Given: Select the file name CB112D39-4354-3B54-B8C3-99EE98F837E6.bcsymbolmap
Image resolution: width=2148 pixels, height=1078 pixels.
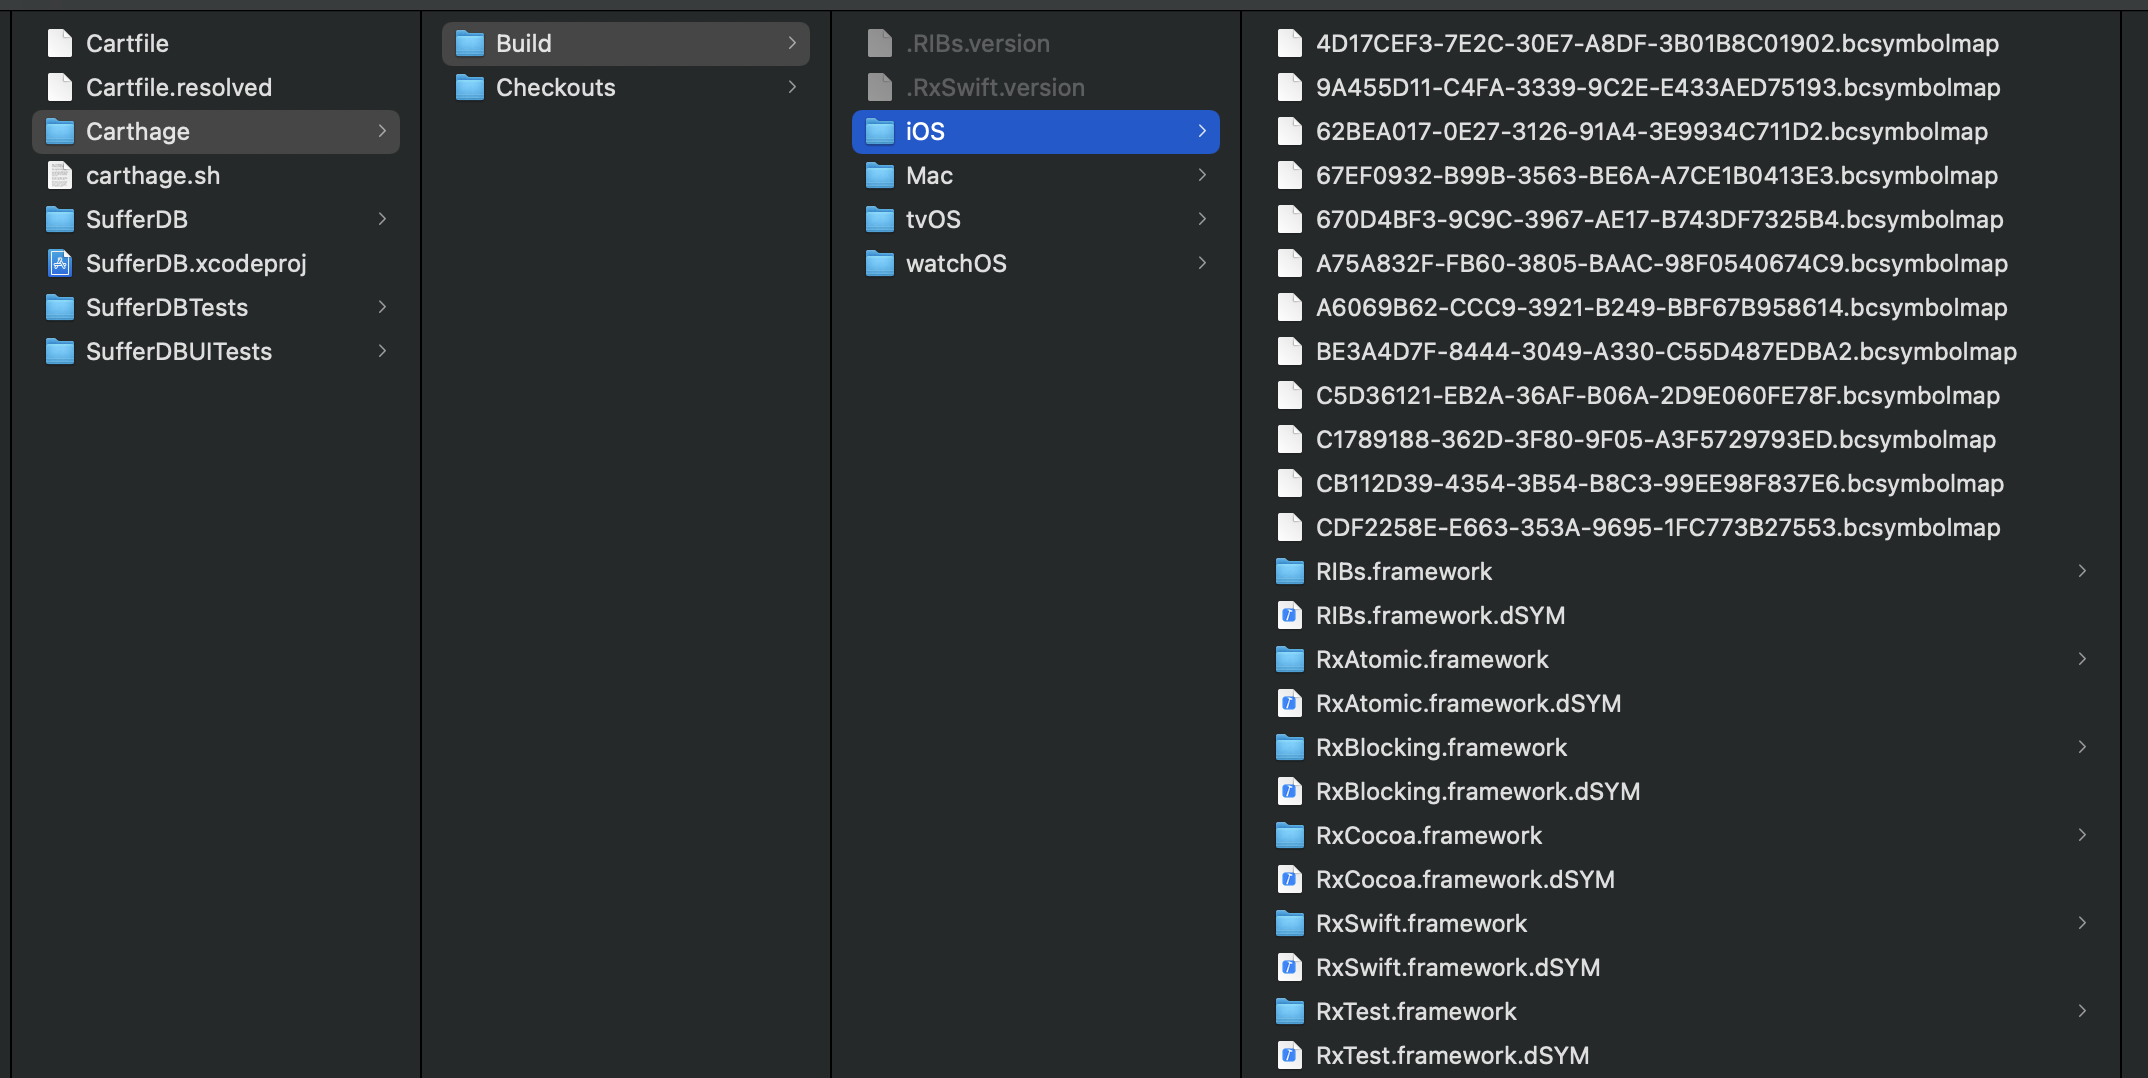Looking at the screenshot, I should point(1660,484).
